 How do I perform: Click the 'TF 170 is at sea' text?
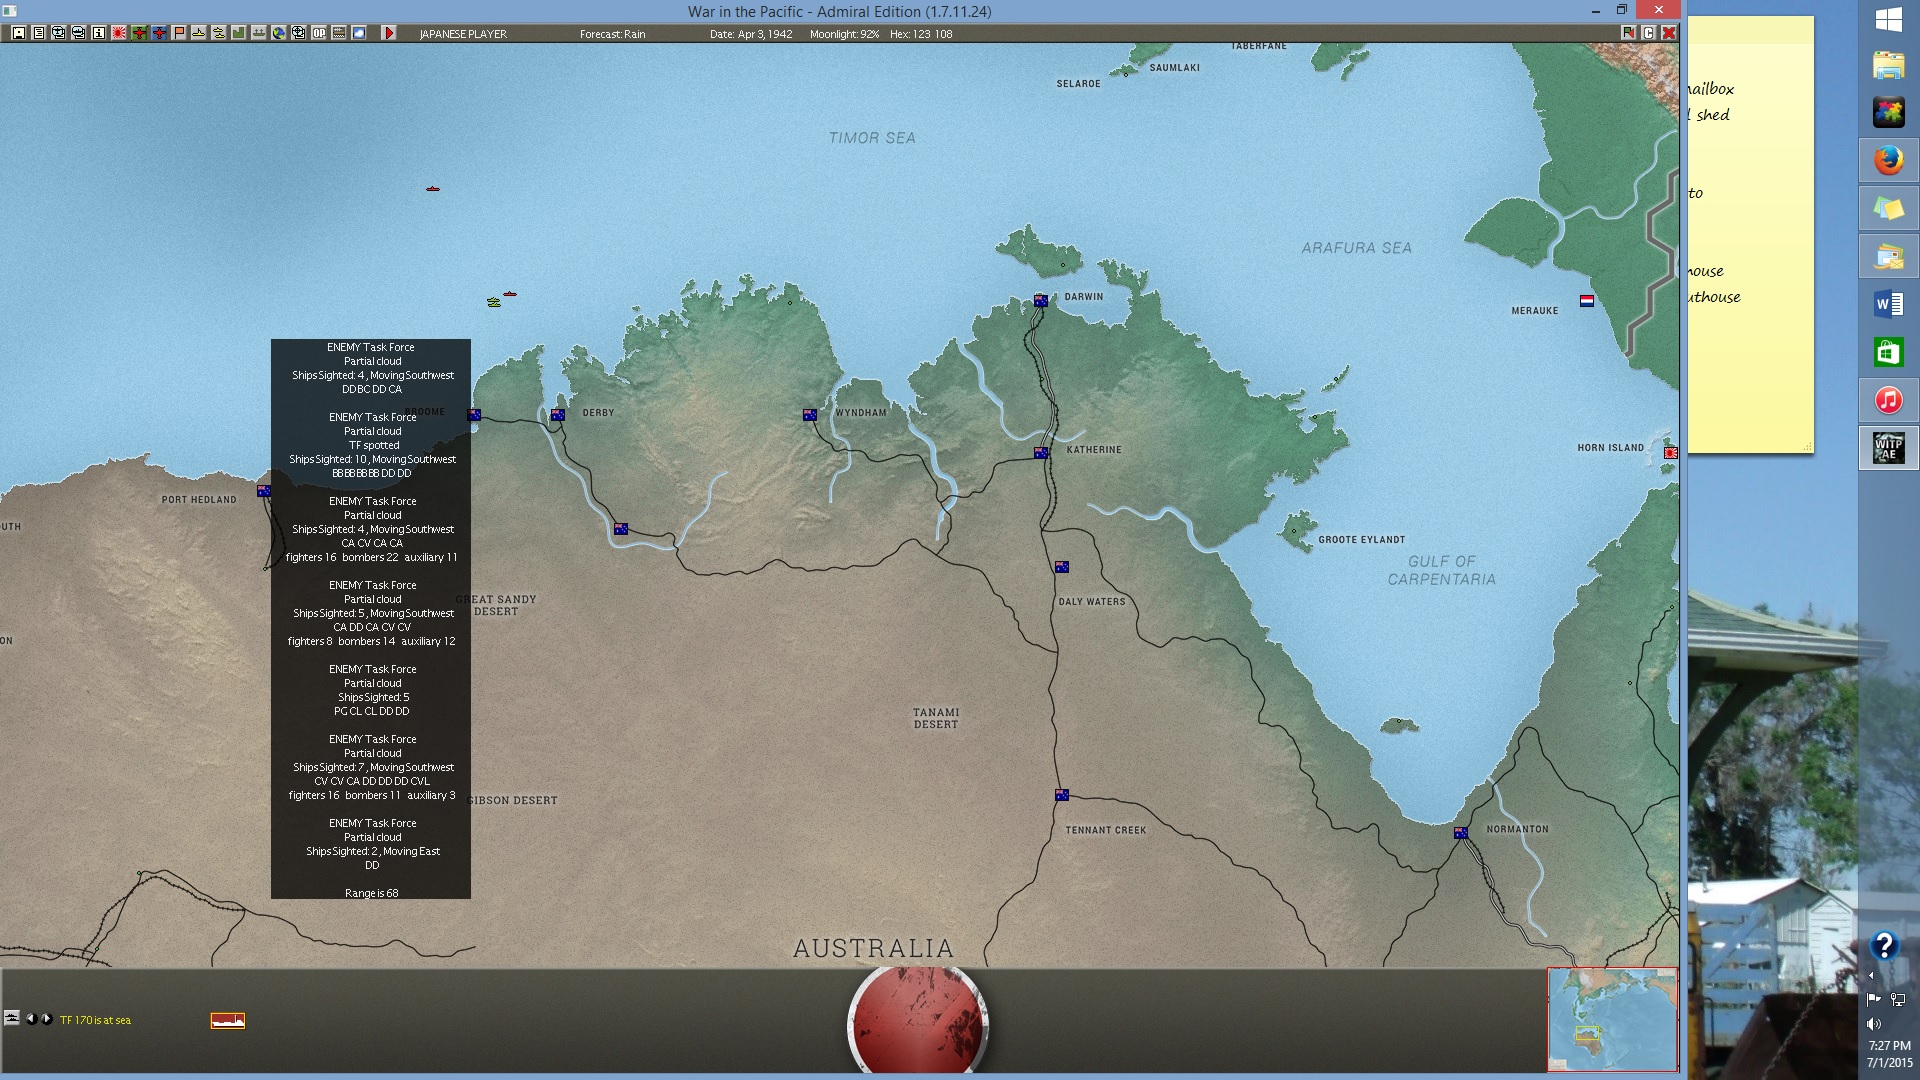pos(95,1020)
